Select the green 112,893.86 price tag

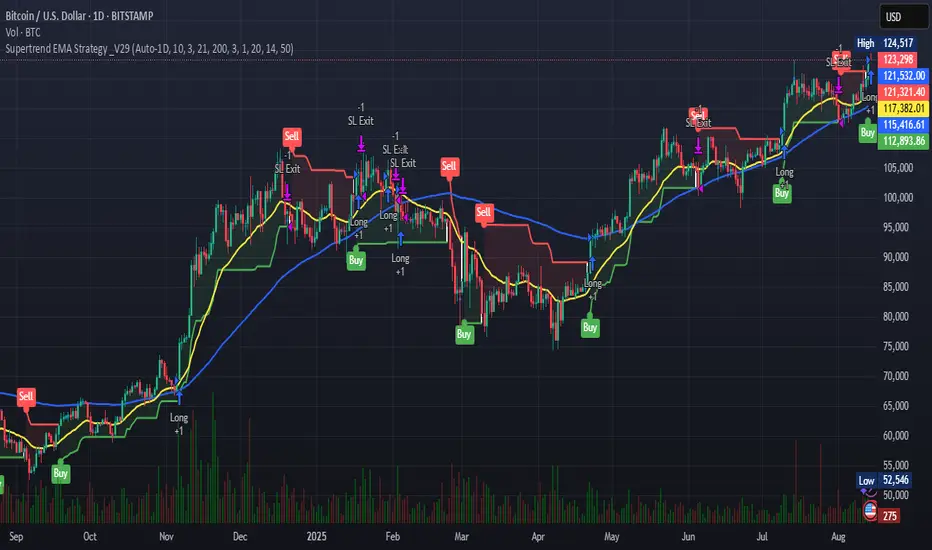point(903,141)
